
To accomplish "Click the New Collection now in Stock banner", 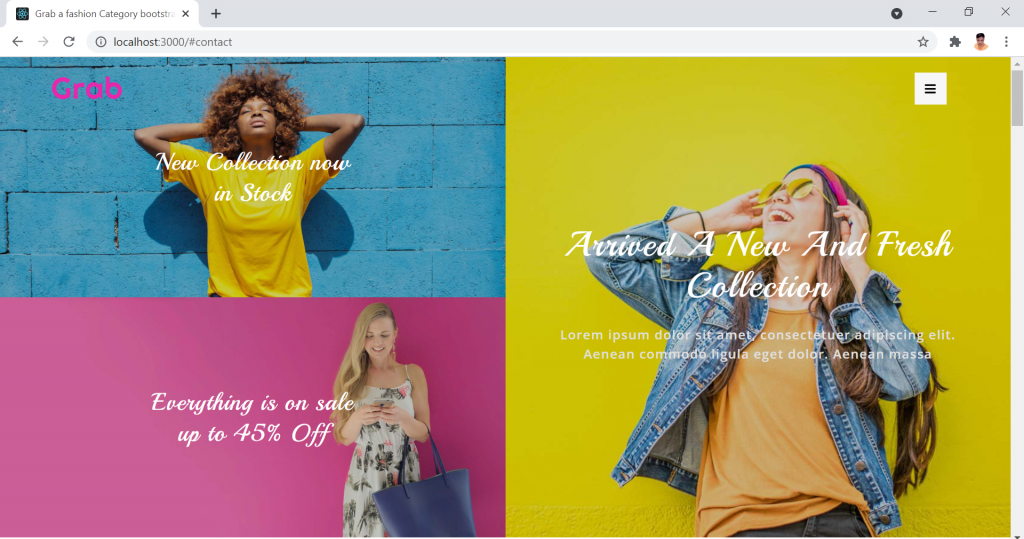I will 253,177.
